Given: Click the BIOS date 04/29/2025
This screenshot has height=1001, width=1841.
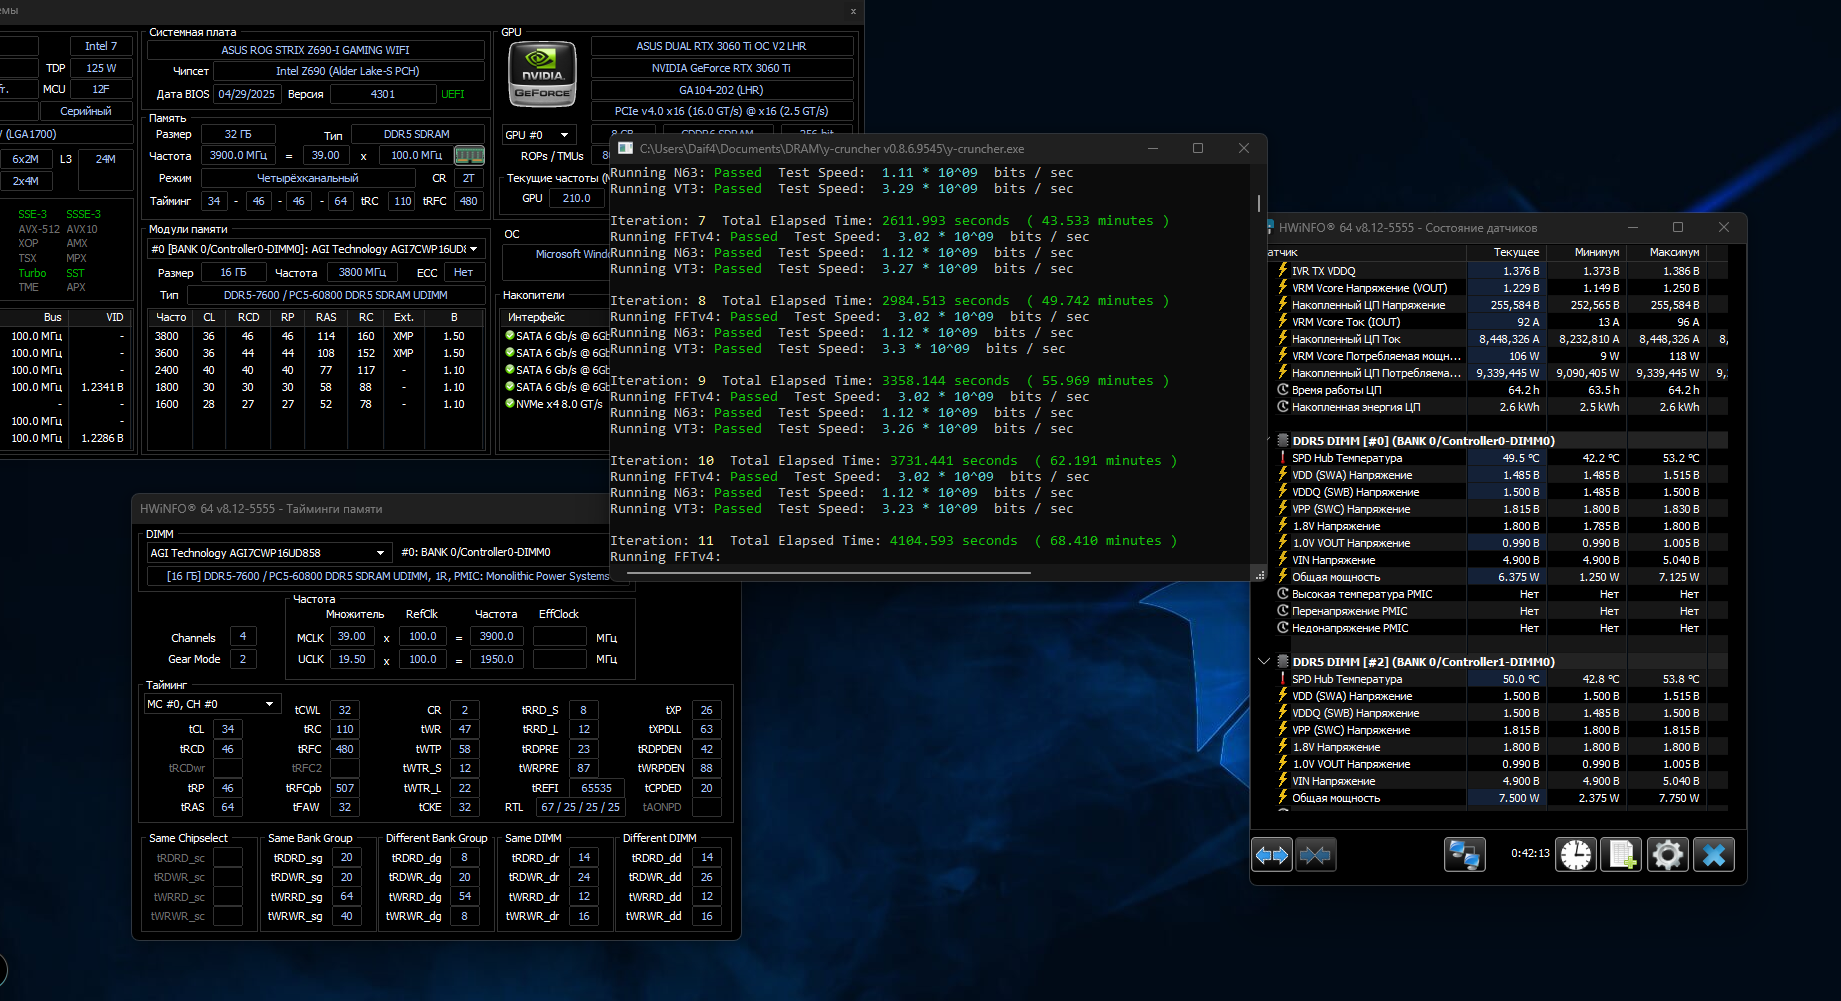Looking at the screenshot, I should (x=247, y=94).
